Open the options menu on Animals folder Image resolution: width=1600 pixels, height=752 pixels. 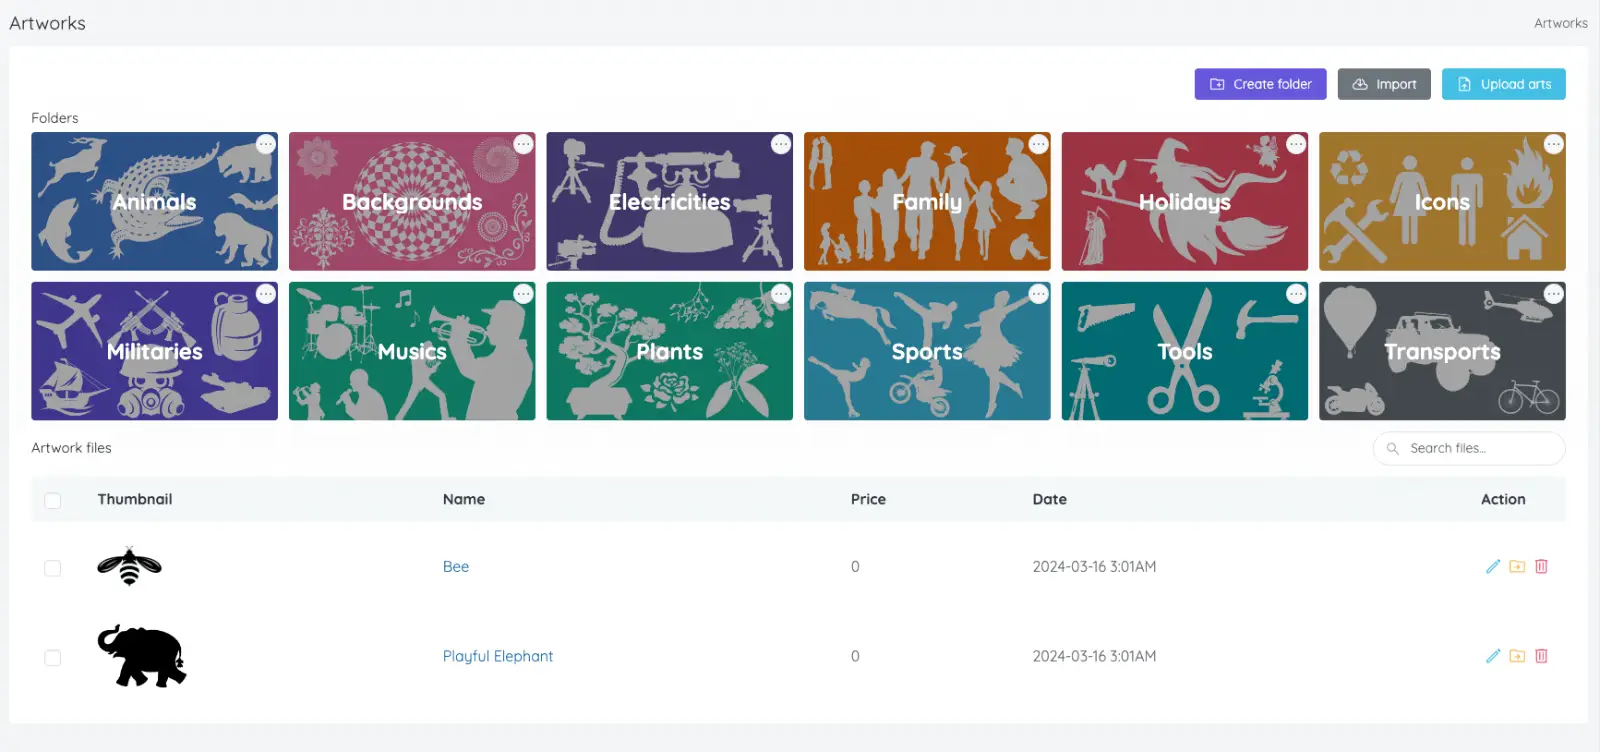click(x=265, y=144)
